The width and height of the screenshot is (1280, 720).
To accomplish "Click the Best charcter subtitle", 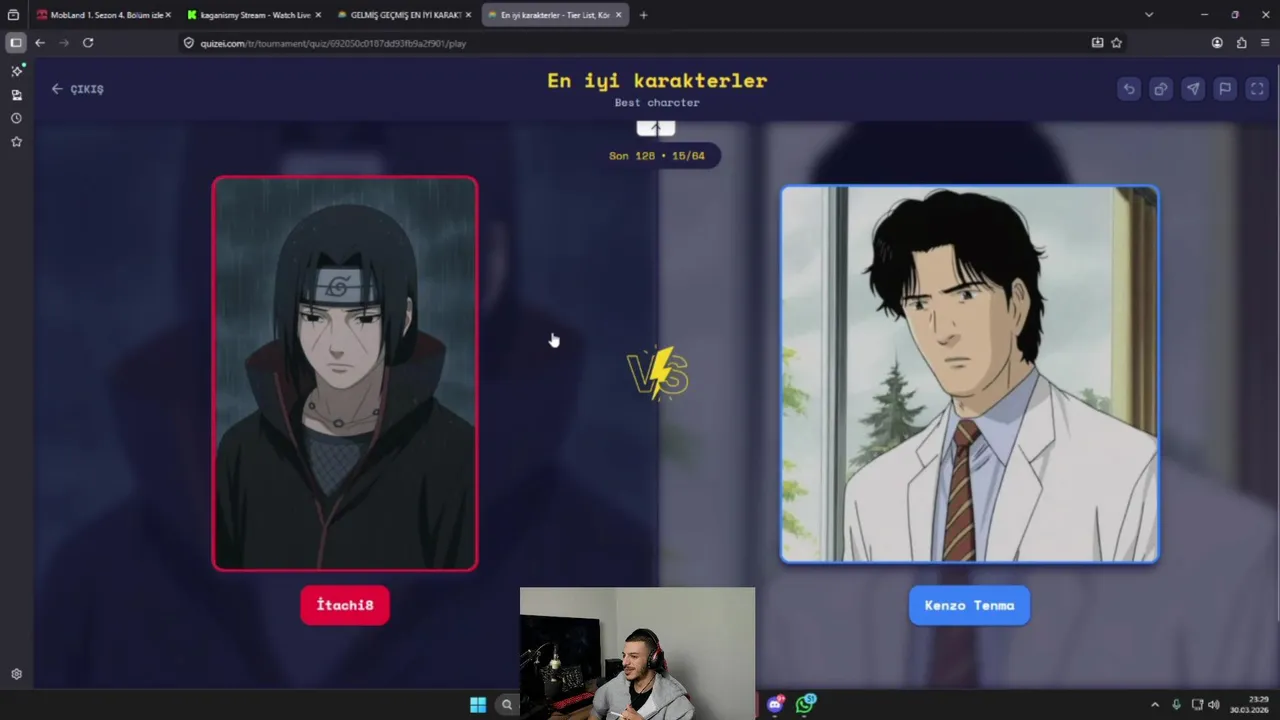I will click(657, 103).
